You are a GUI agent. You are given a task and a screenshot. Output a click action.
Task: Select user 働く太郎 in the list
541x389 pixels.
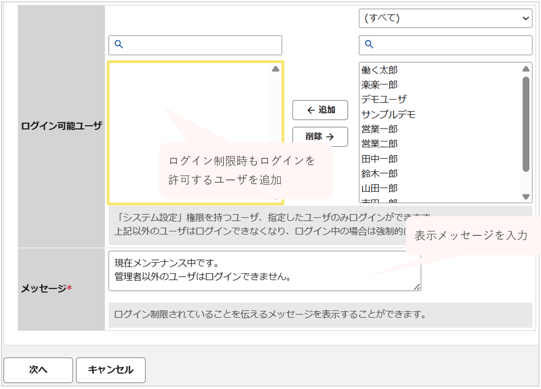click(380, 70)
